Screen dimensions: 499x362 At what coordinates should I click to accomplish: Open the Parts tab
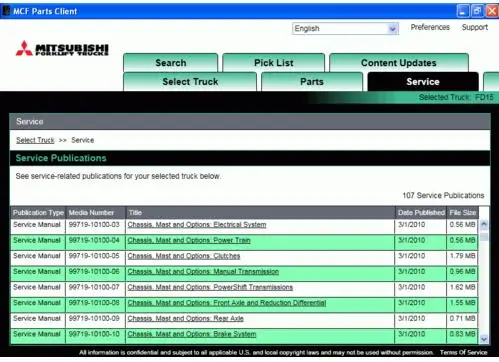(312, 82)
